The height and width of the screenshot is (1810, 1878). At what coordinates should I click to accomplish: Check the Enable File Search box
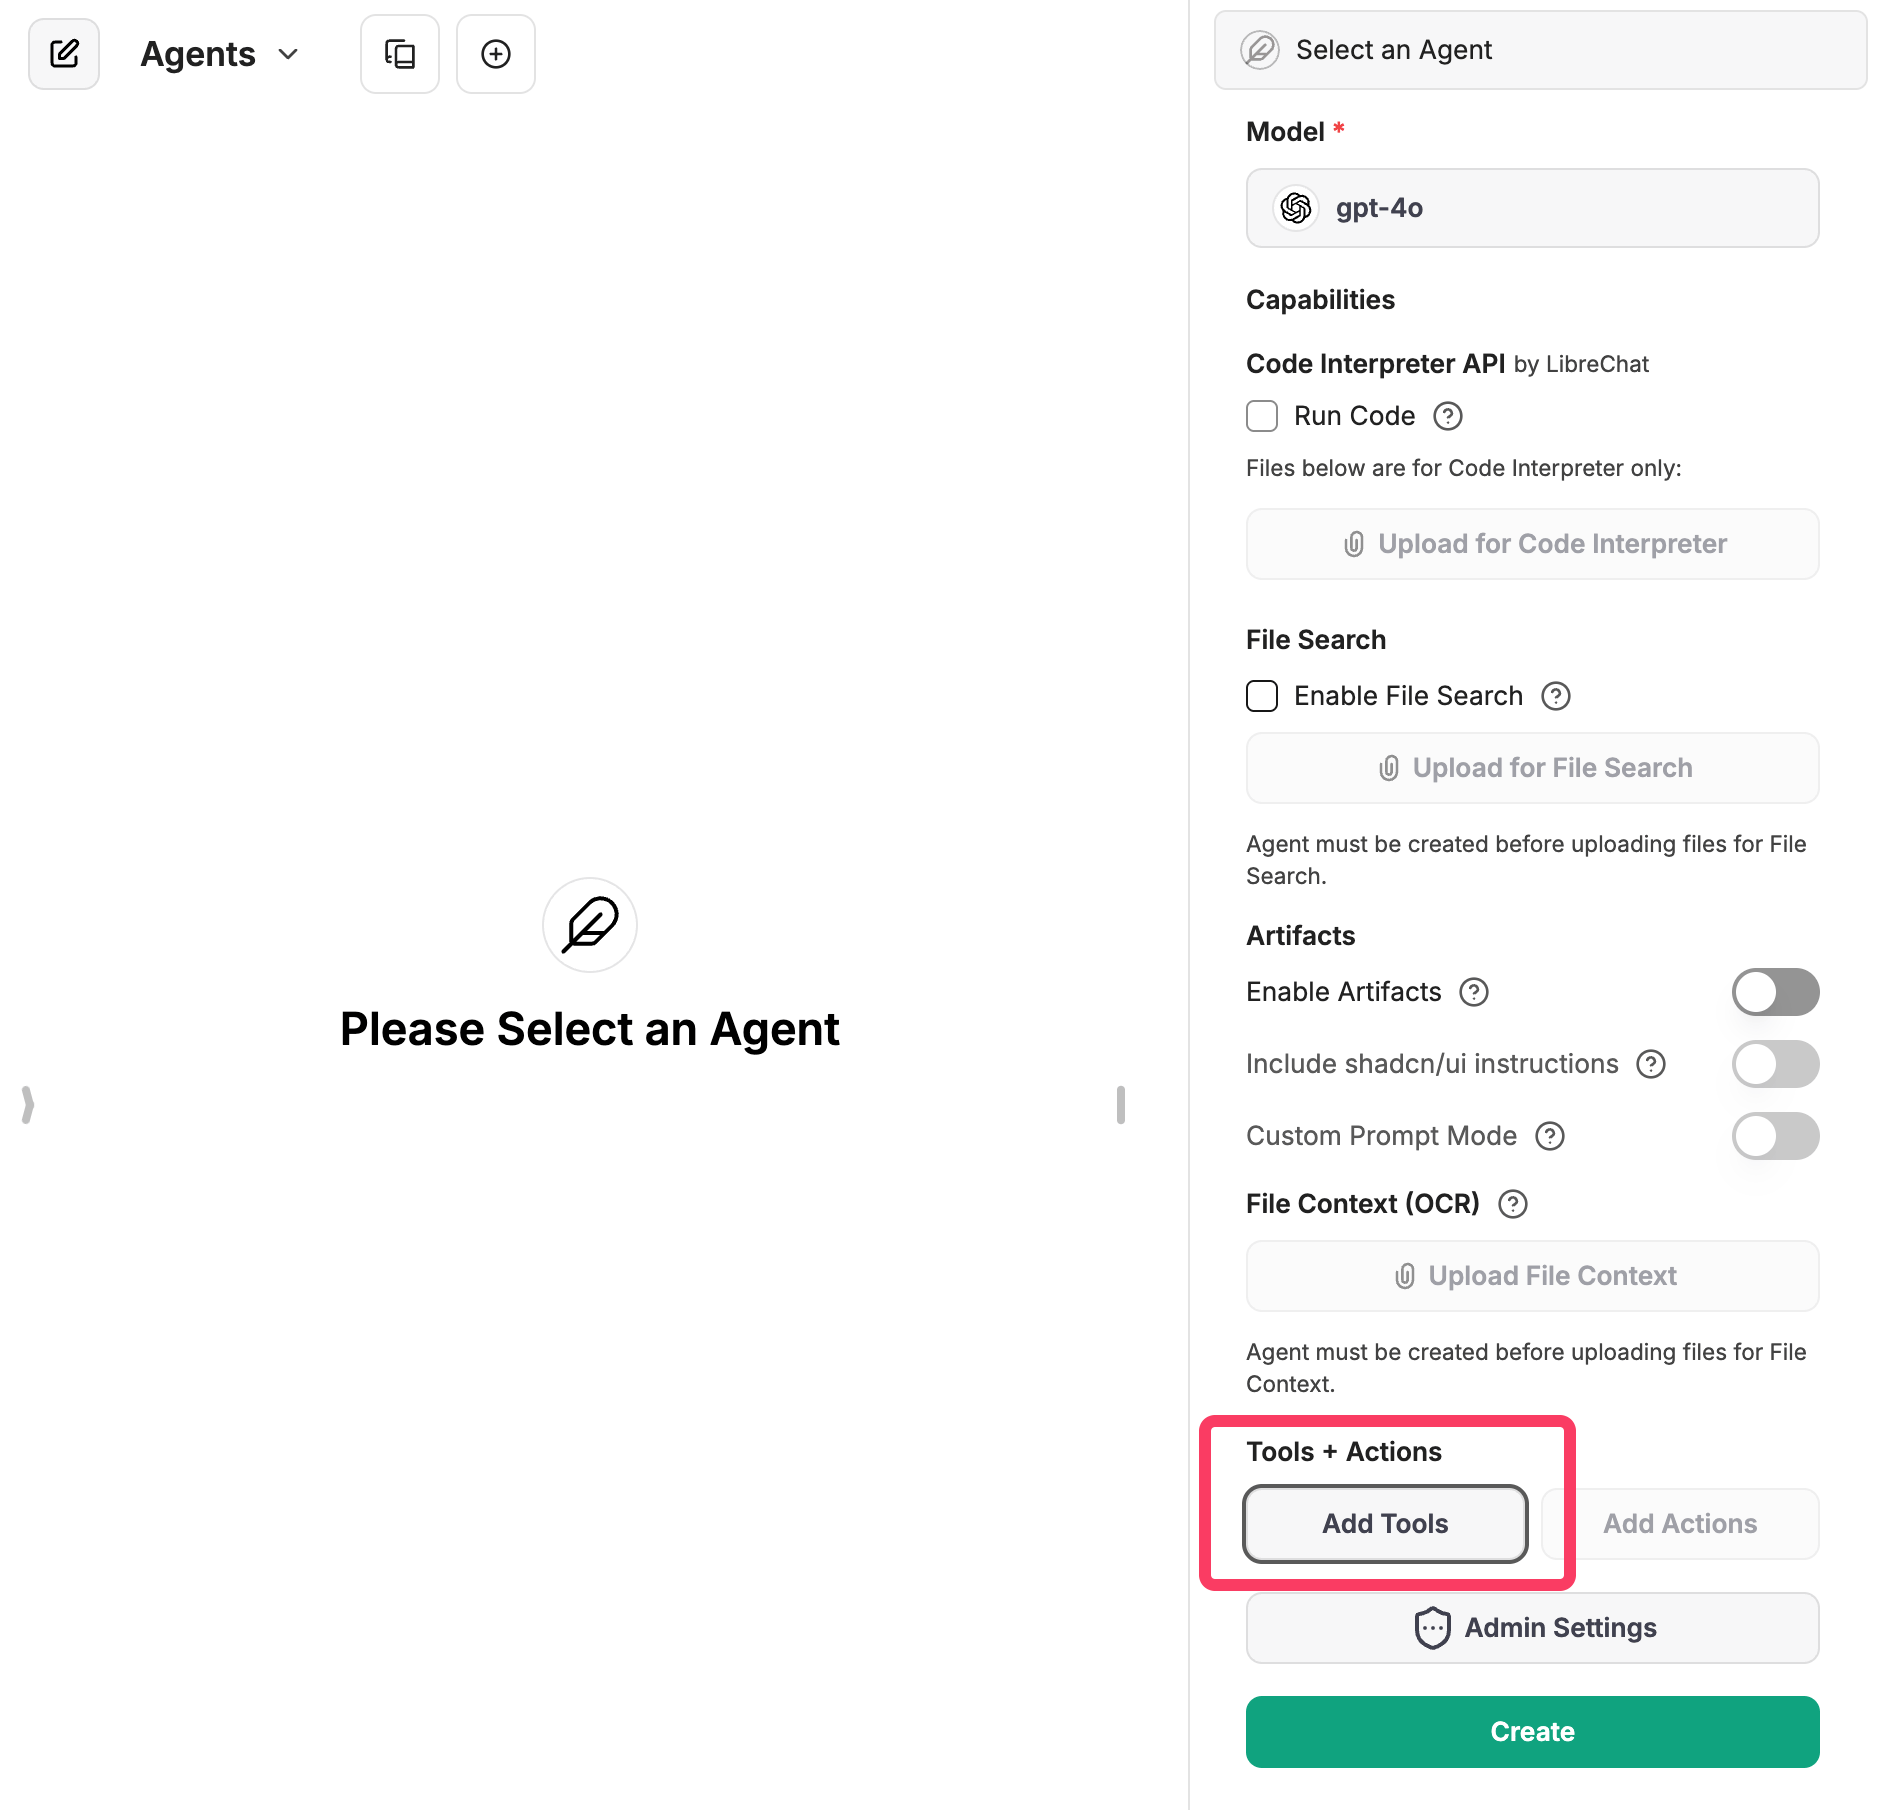(x=1262, y=696)
